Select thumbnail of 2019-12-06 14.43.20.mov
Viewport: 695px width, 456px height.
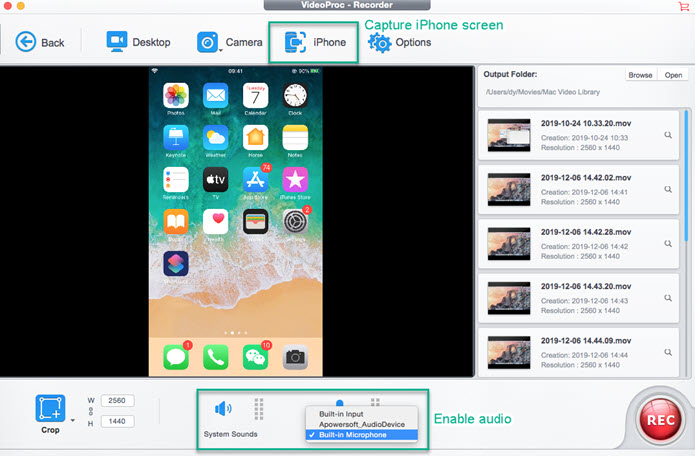pyautogui.click(x=509, y=298)
